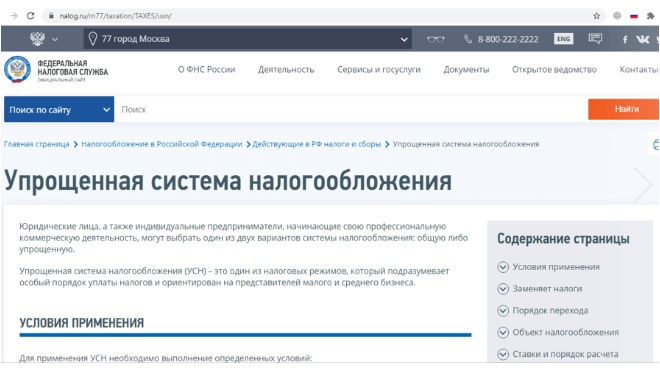The height and width of the screenshot is (371, 660).
Task: Jump to the 'Заменяет налоги' section
Action: click(x=547, y=289)
